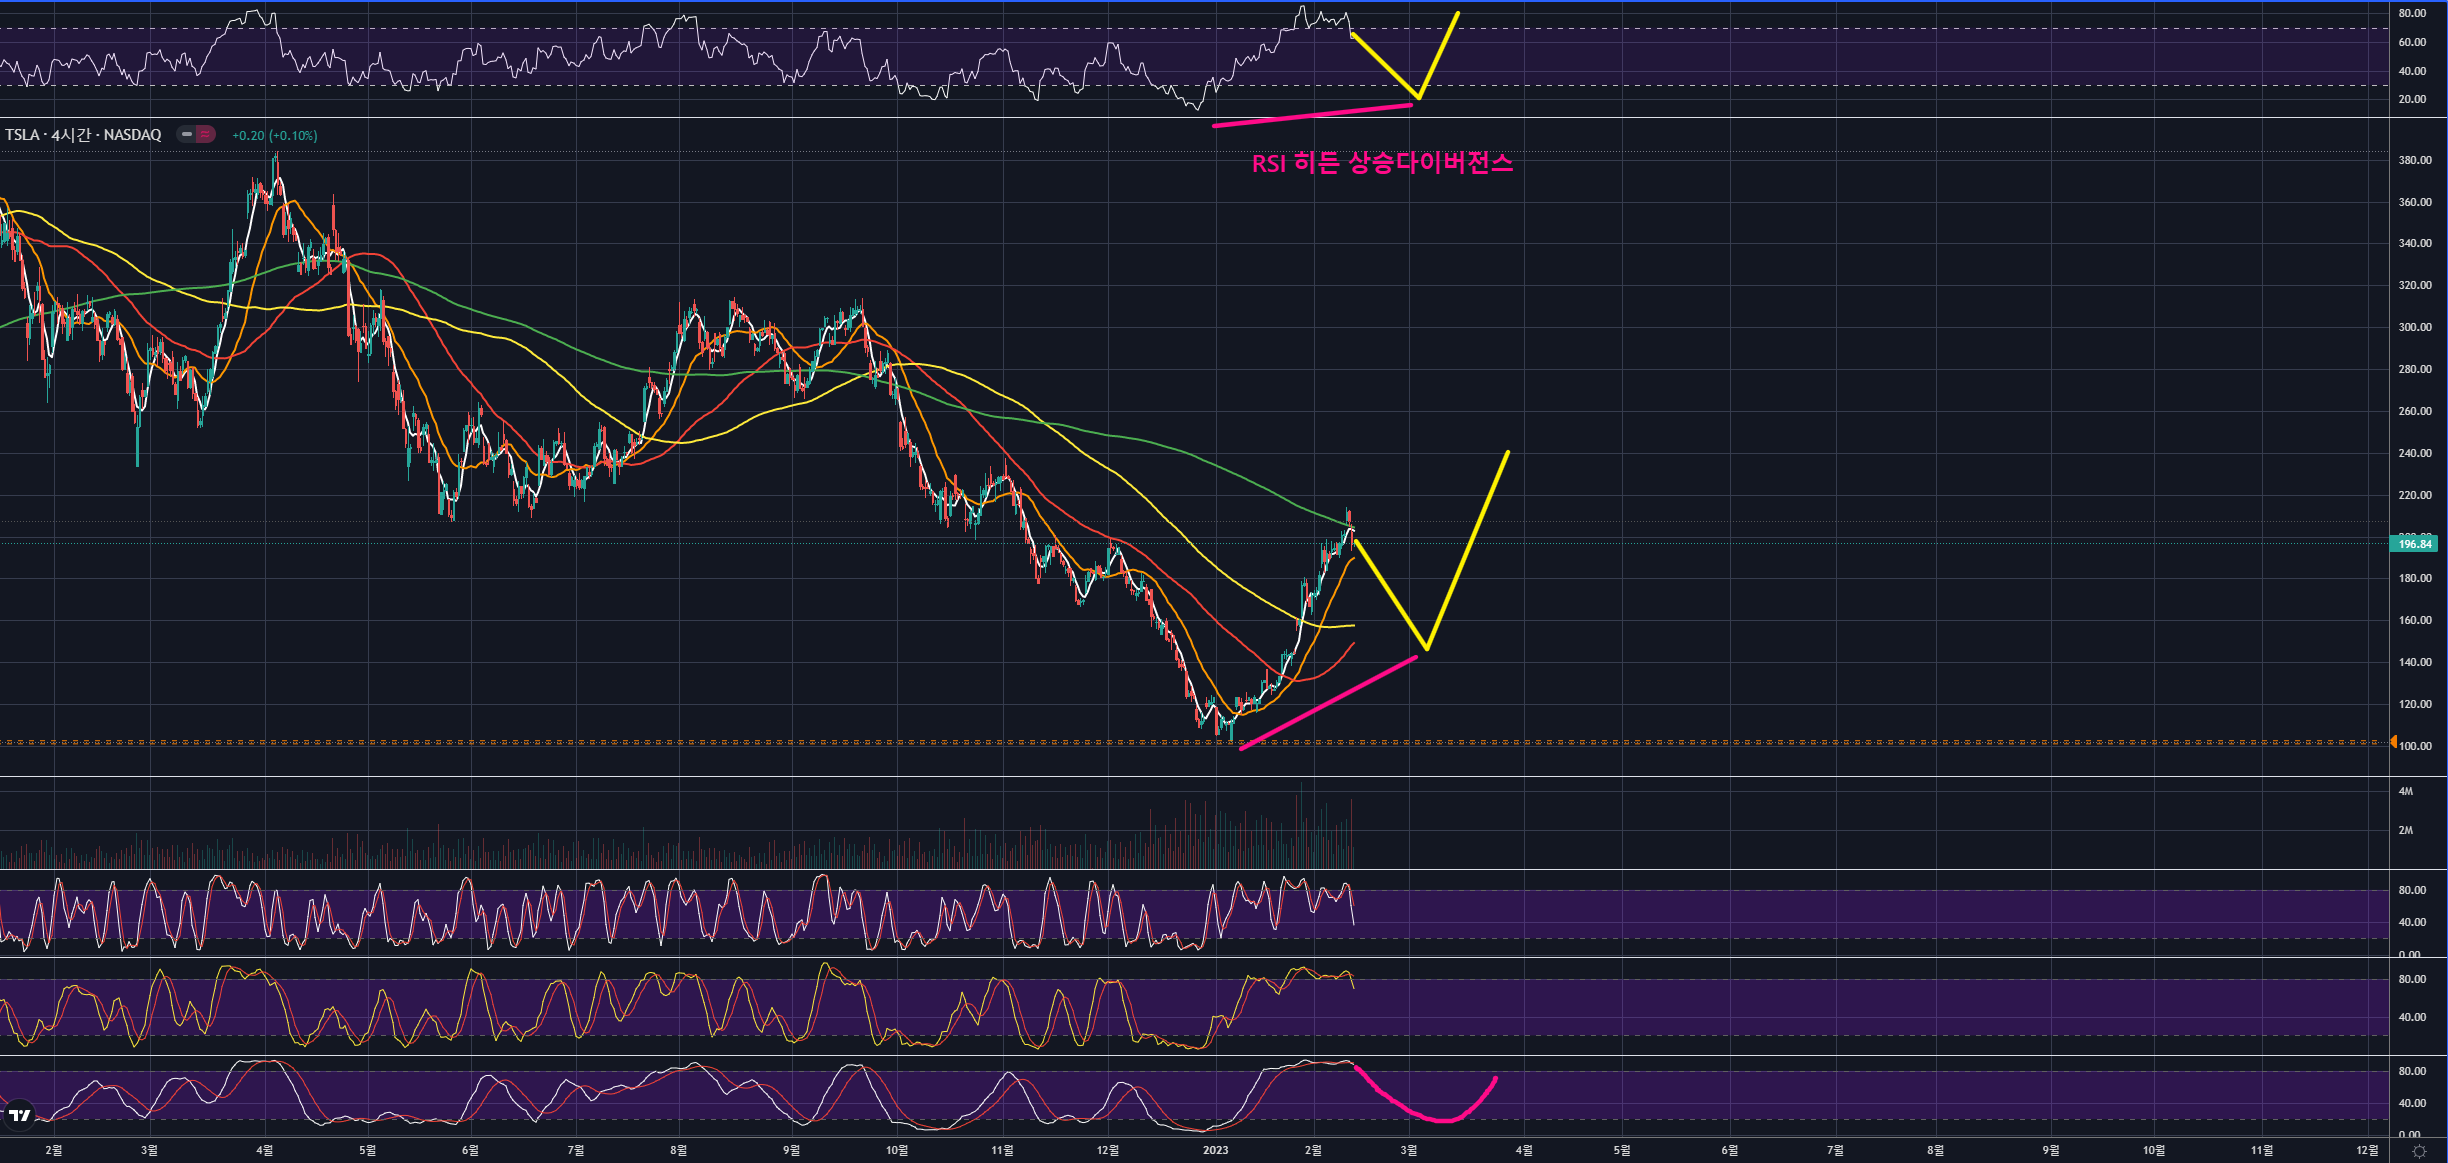Click the pink ≈ data indicator icon
This screenshot has width=2448, height=1163.
pyautogui.click(x=205, y=134)
